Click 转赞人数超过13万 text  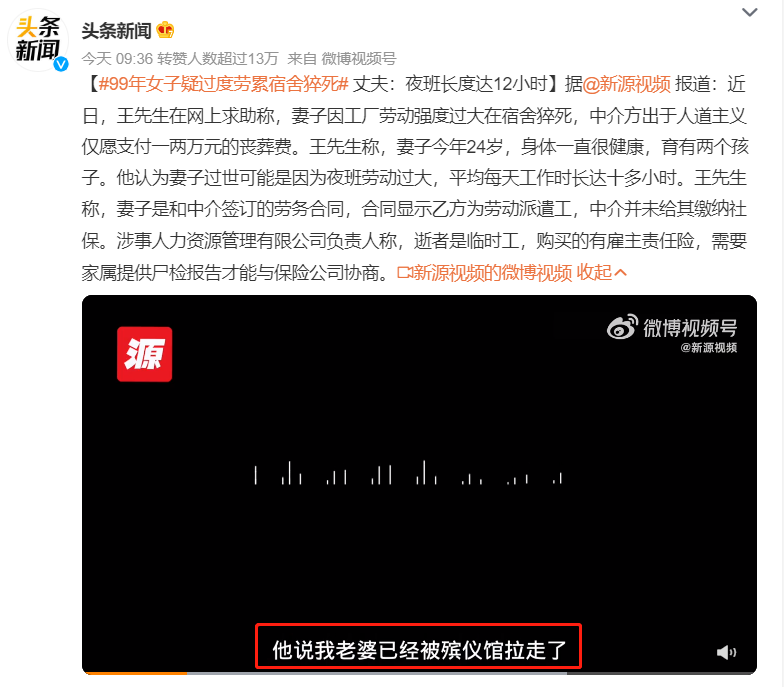(218, 59)
